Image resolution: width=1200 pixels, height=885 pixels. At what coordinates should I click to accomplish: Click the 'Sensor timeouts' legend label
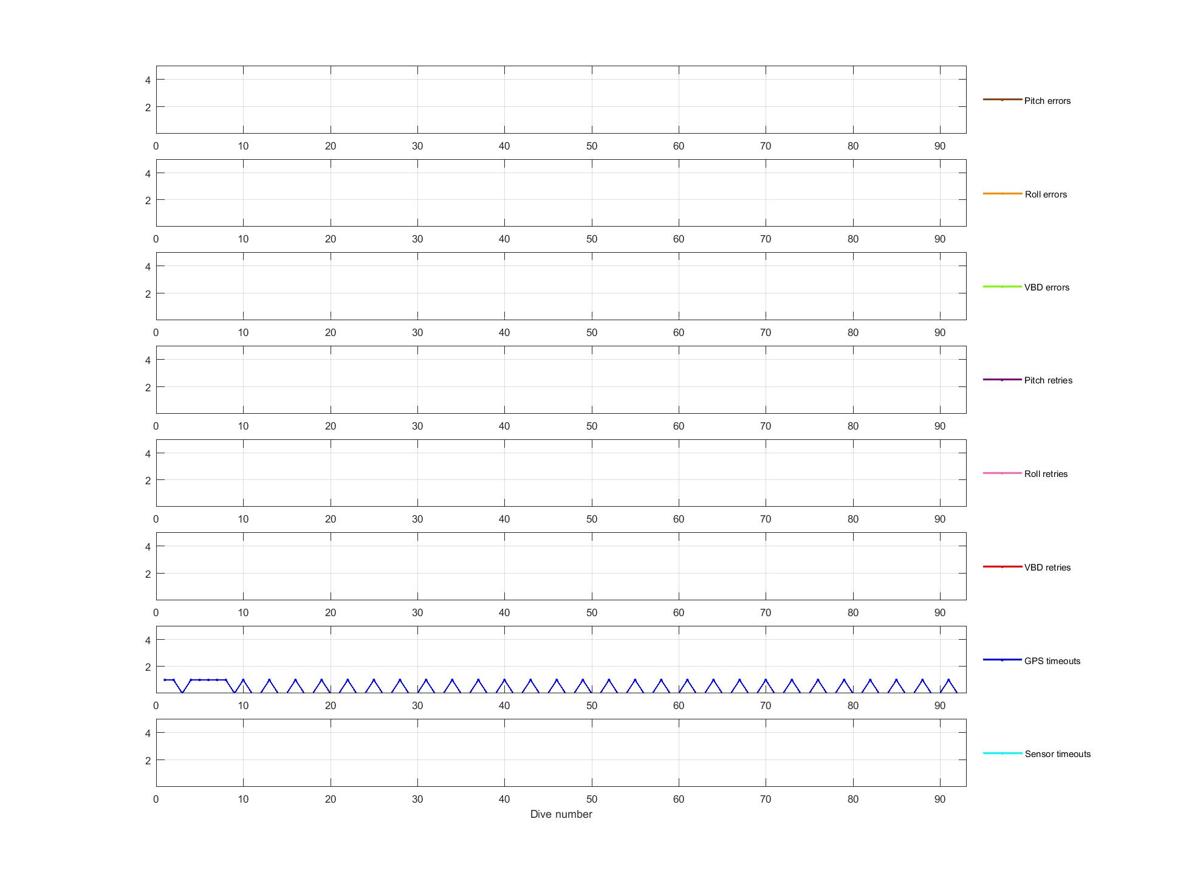(1058, 754)
